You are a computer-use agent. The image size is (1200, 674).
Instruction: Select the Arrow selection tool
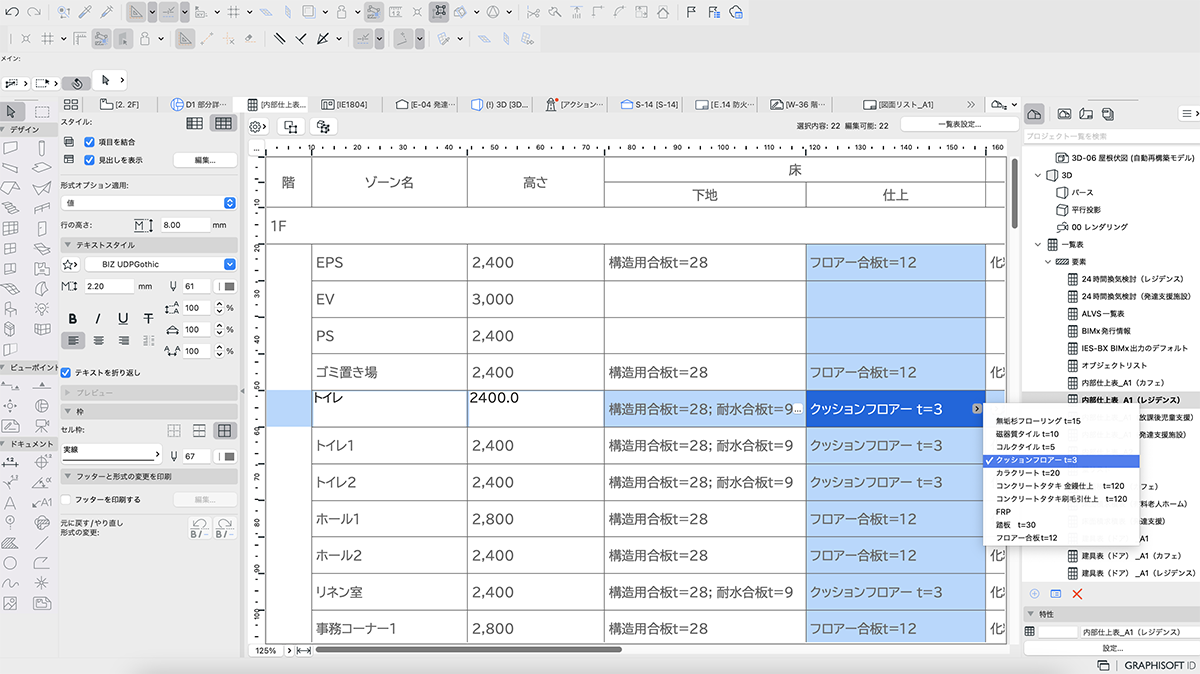[11, 111]
